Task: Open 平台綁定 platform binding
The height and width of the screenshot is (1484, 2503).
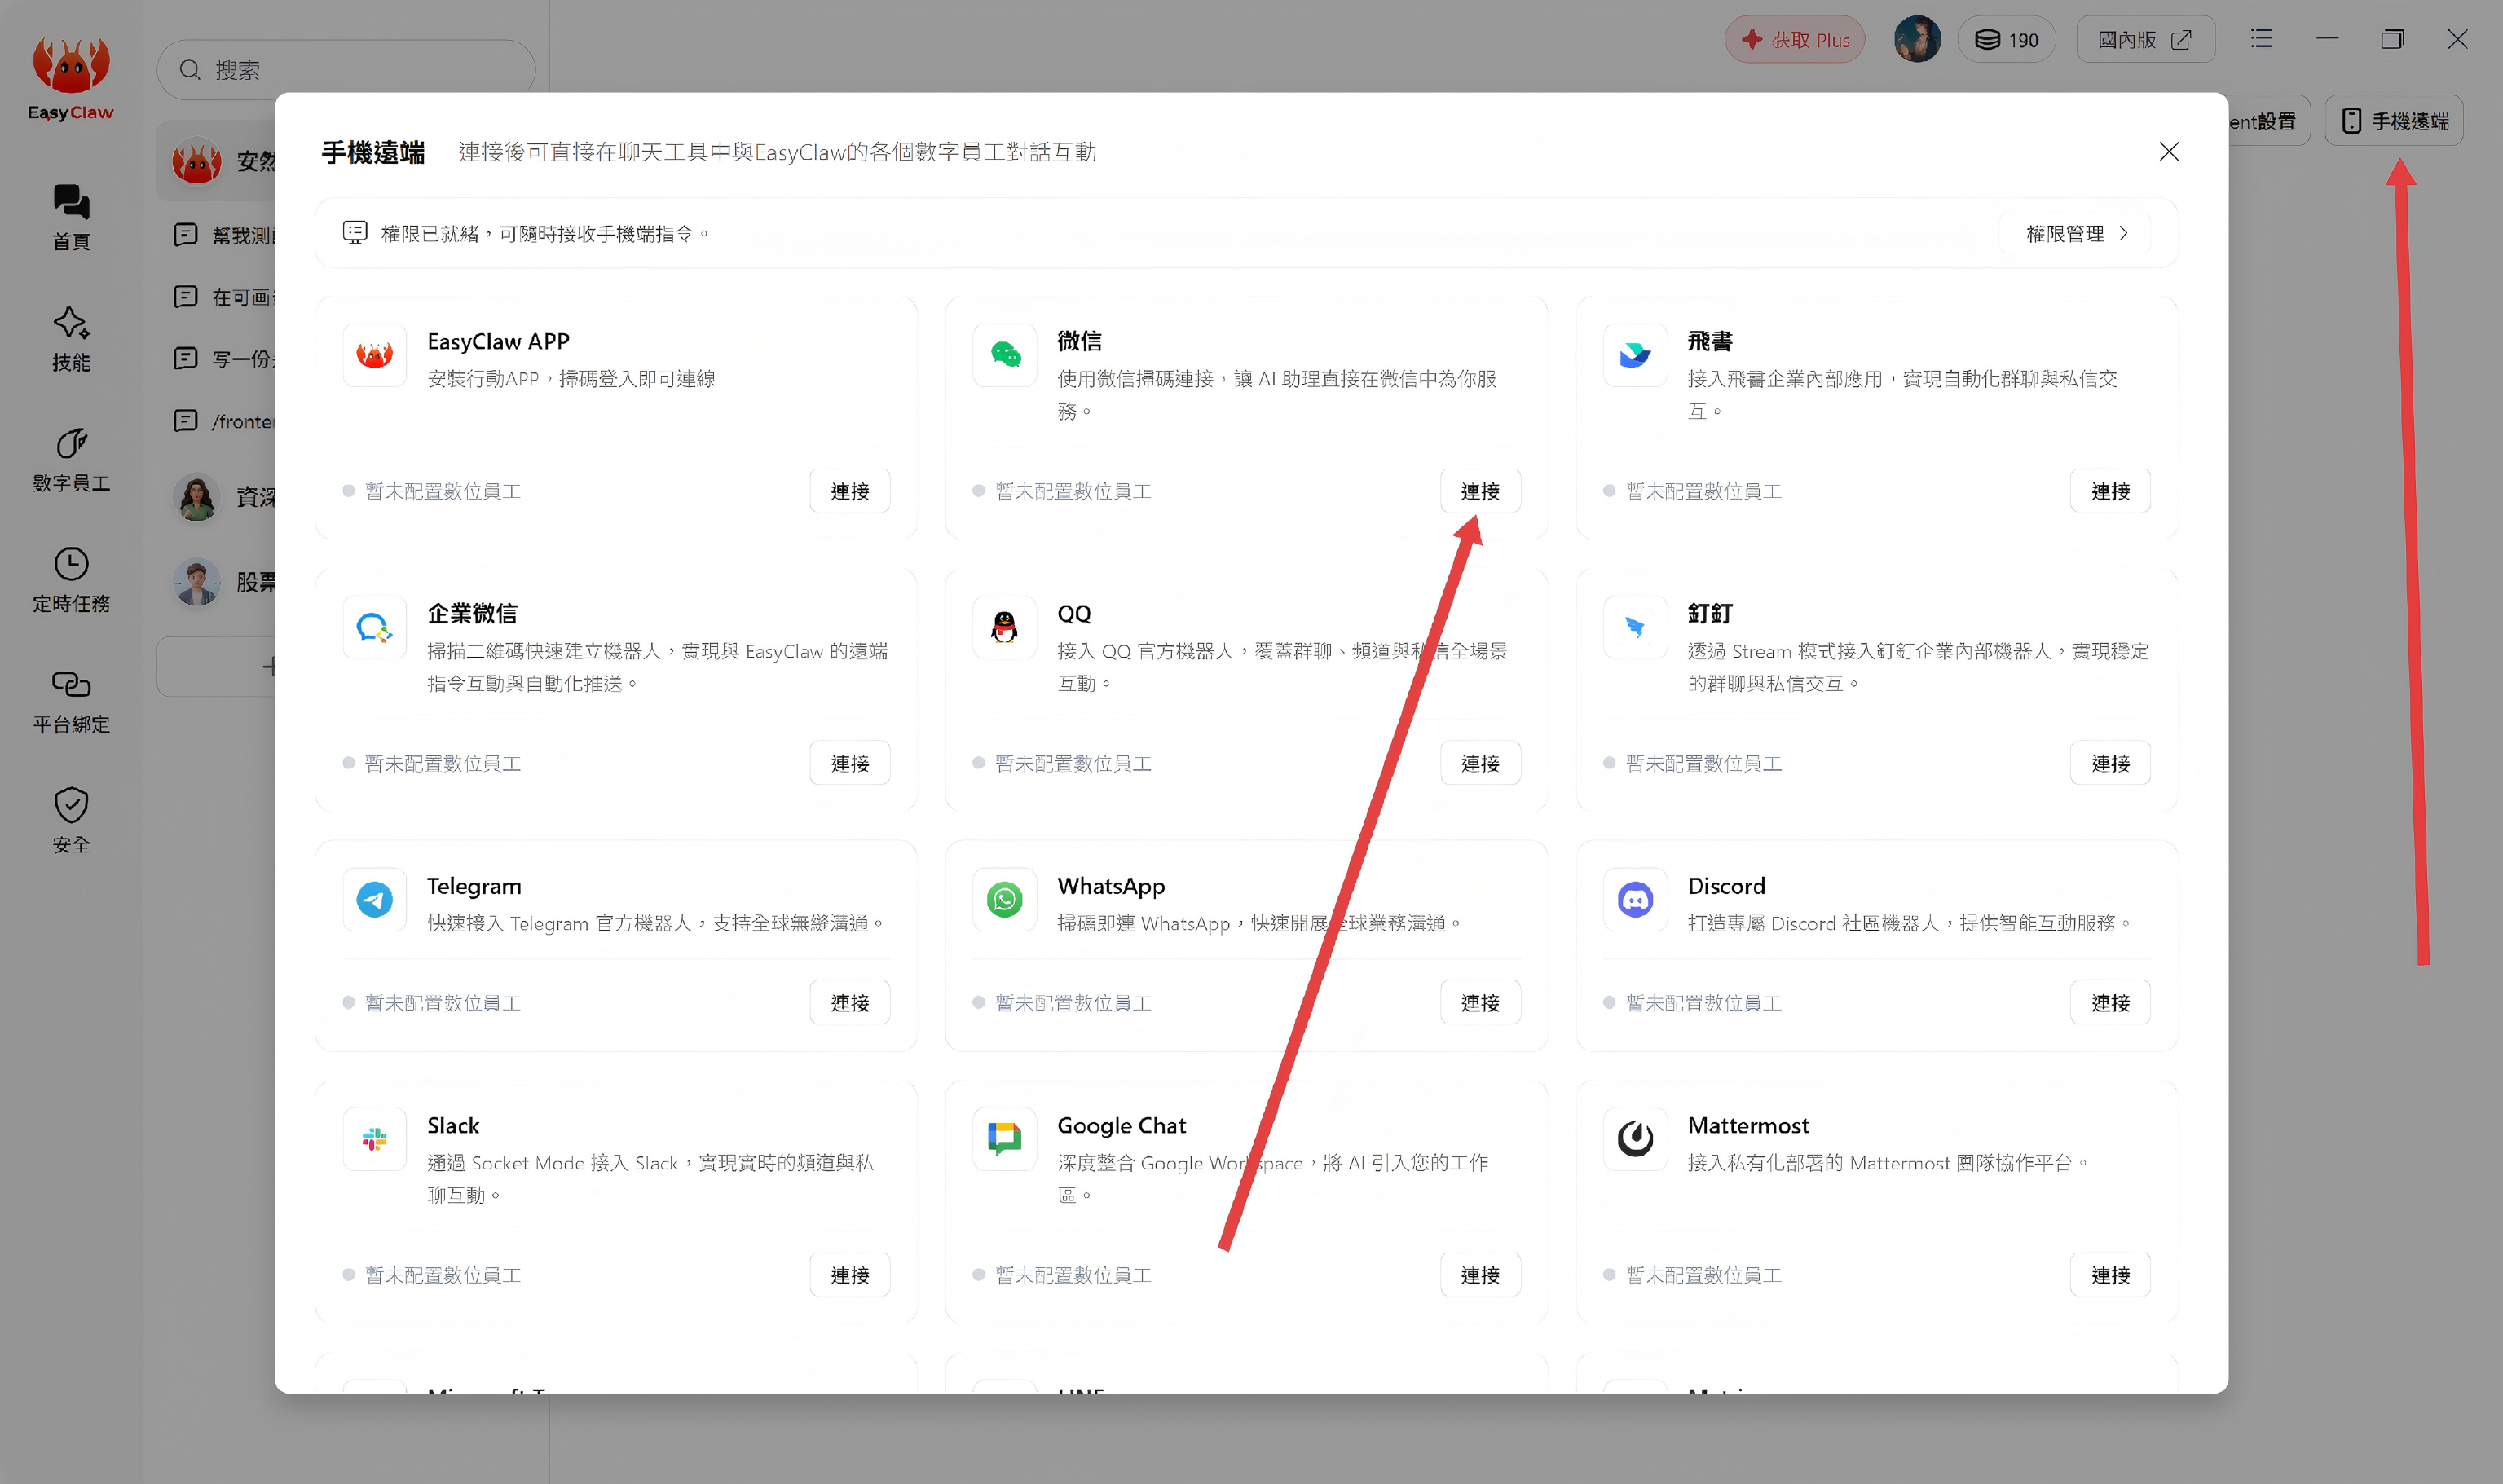Action: [x=71, y=701]
